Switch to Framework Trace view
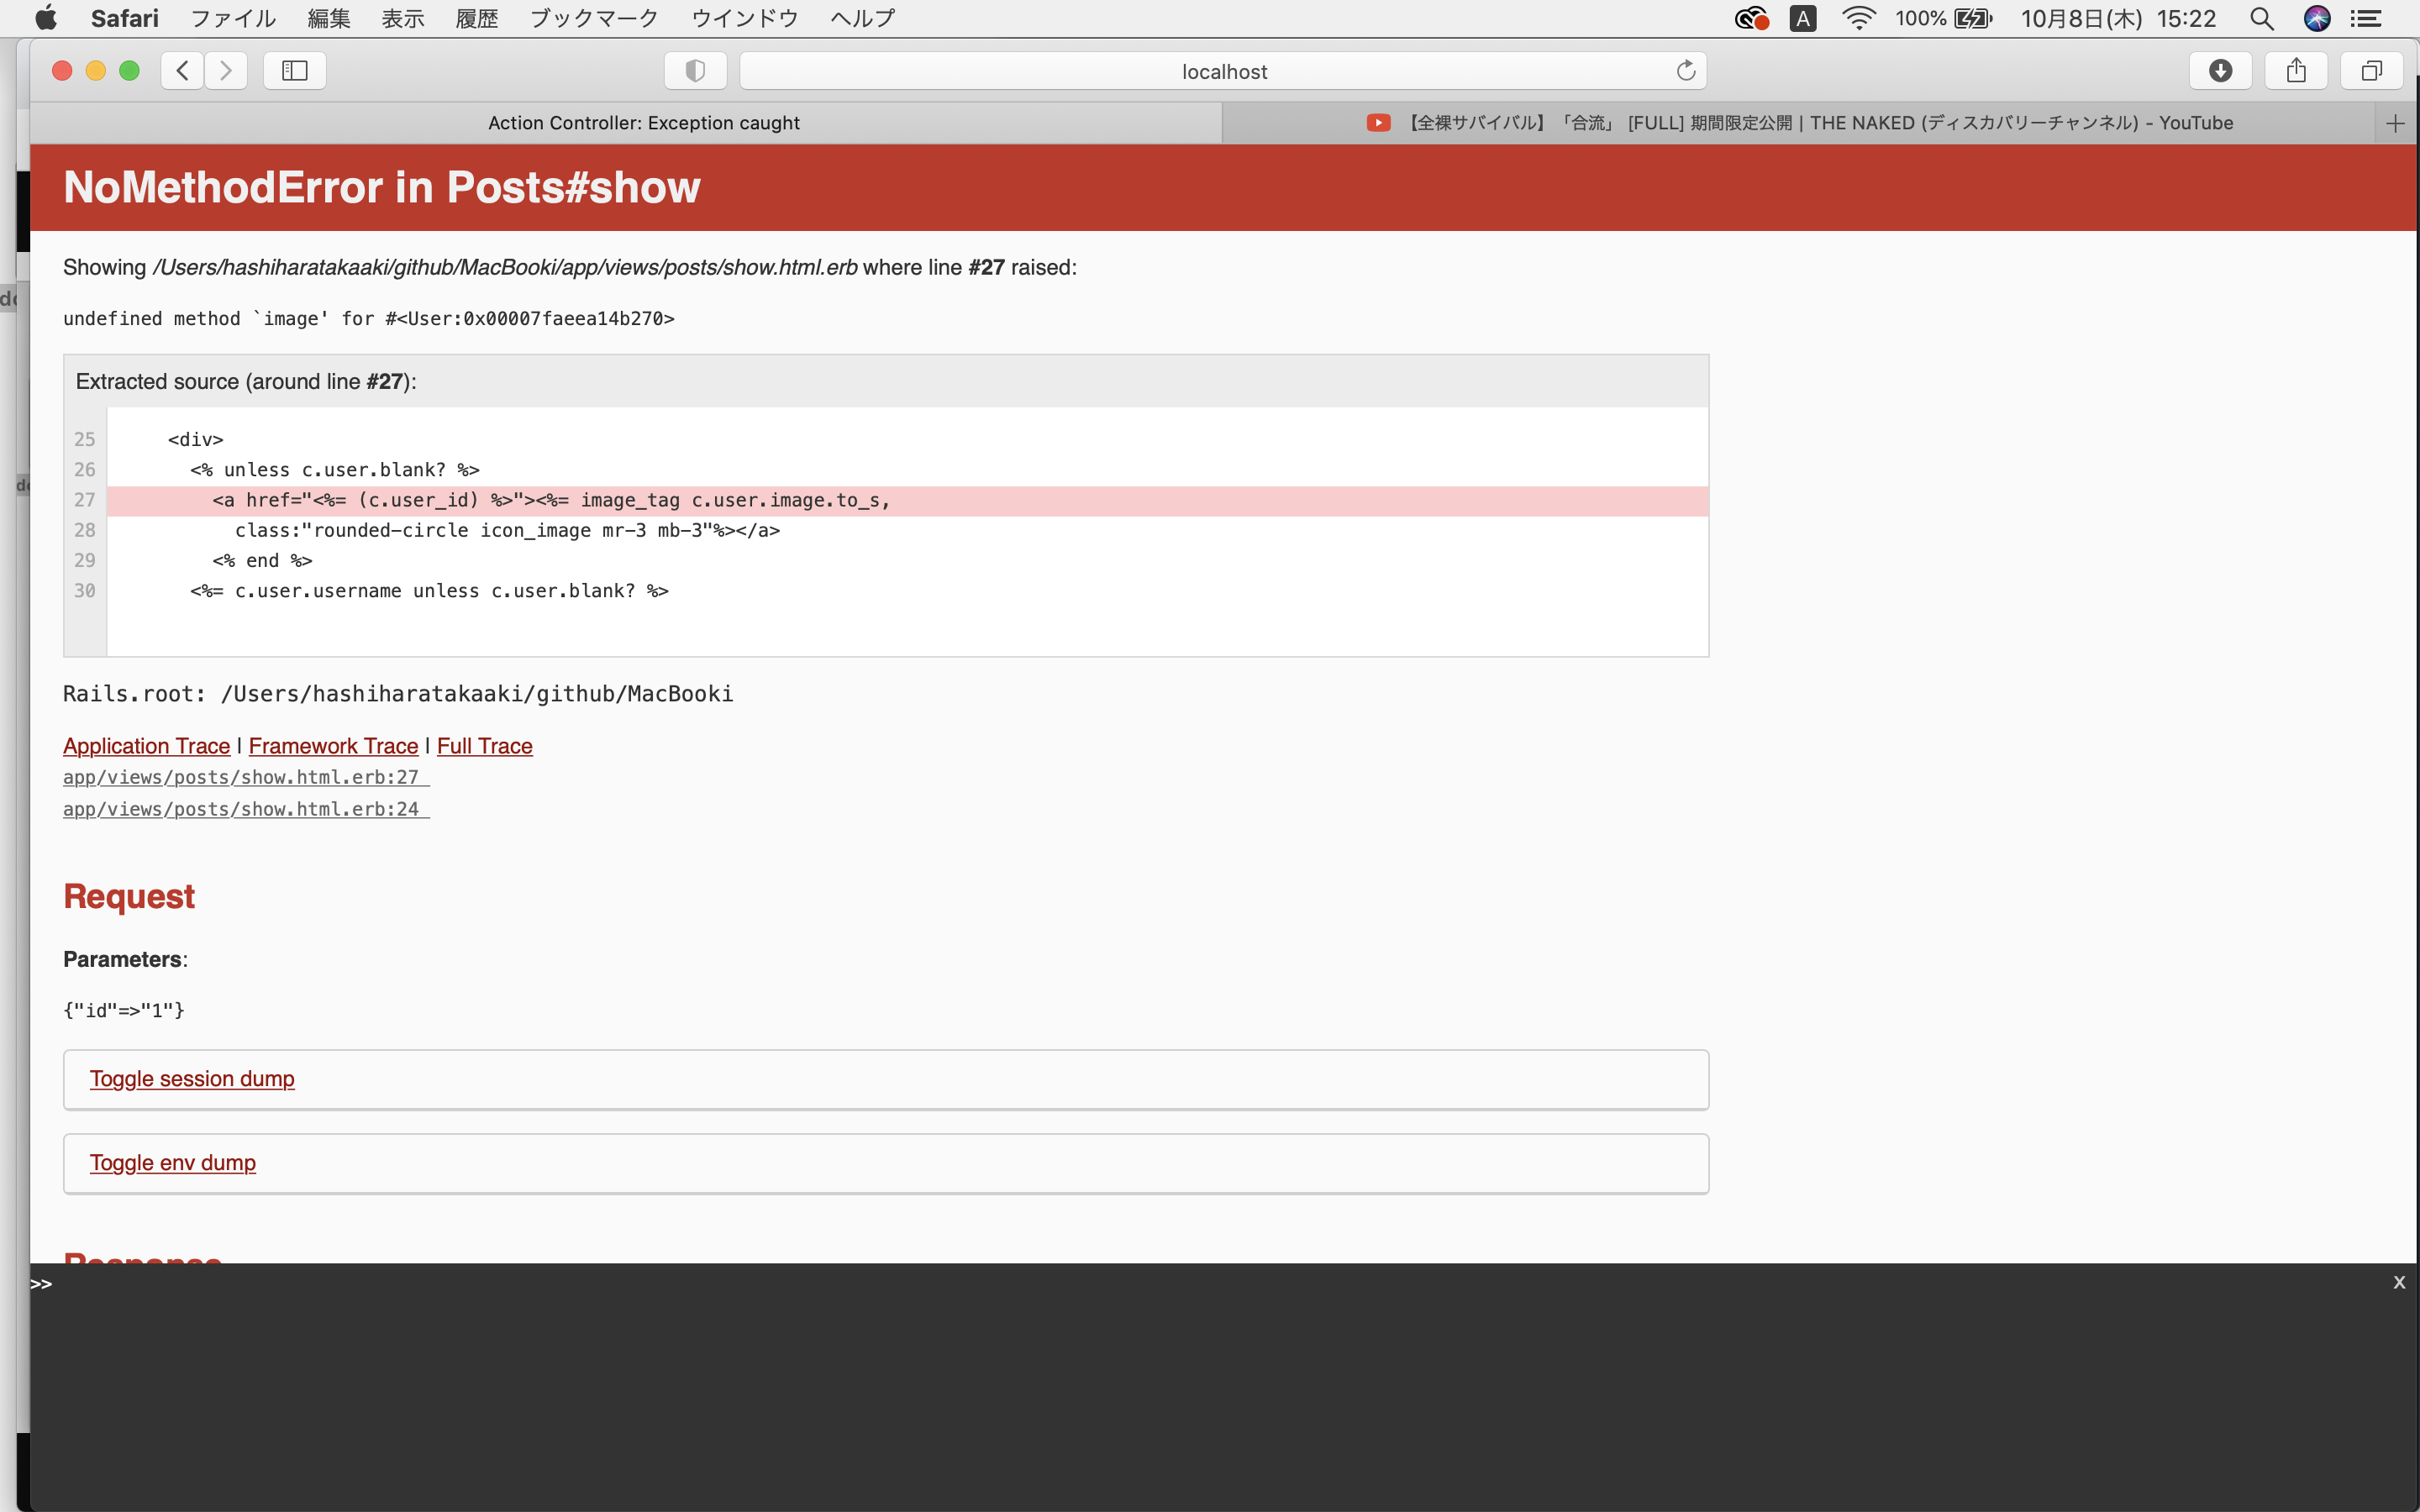 pos(333,746)
